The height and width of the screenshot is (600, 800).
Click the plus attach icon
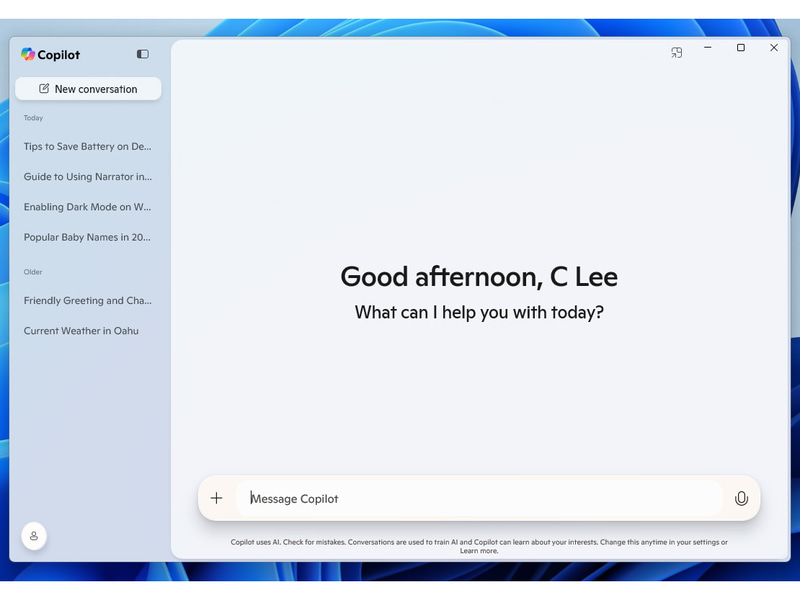[216, 498]
